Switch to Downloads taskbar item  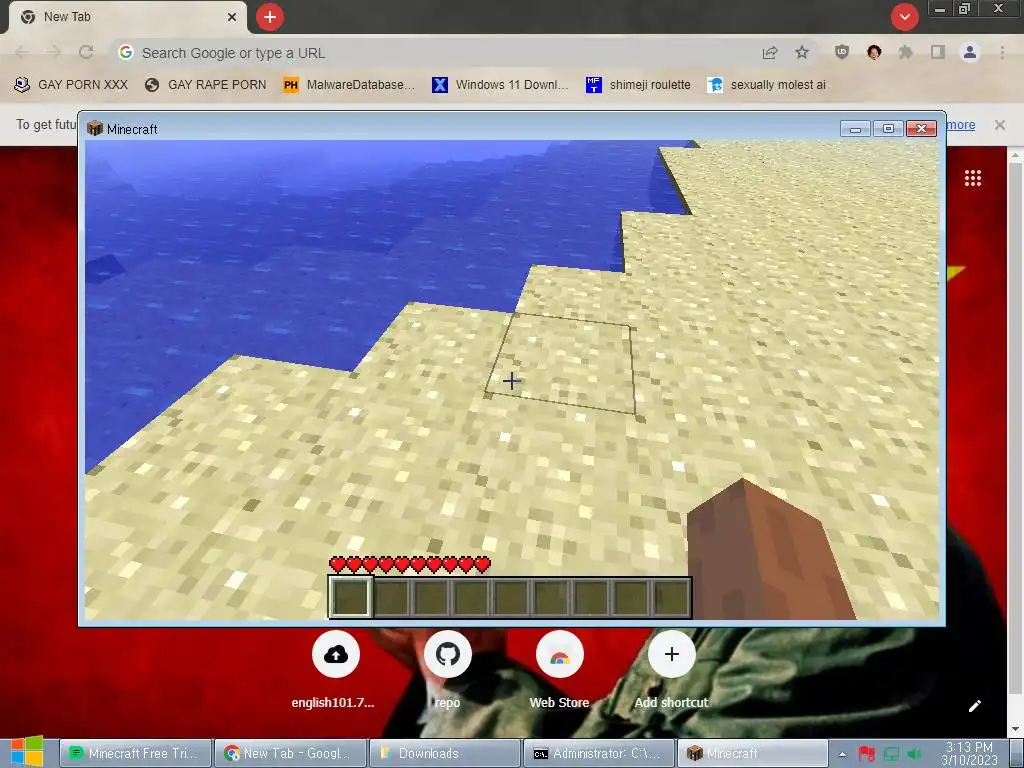coord(445,754)
